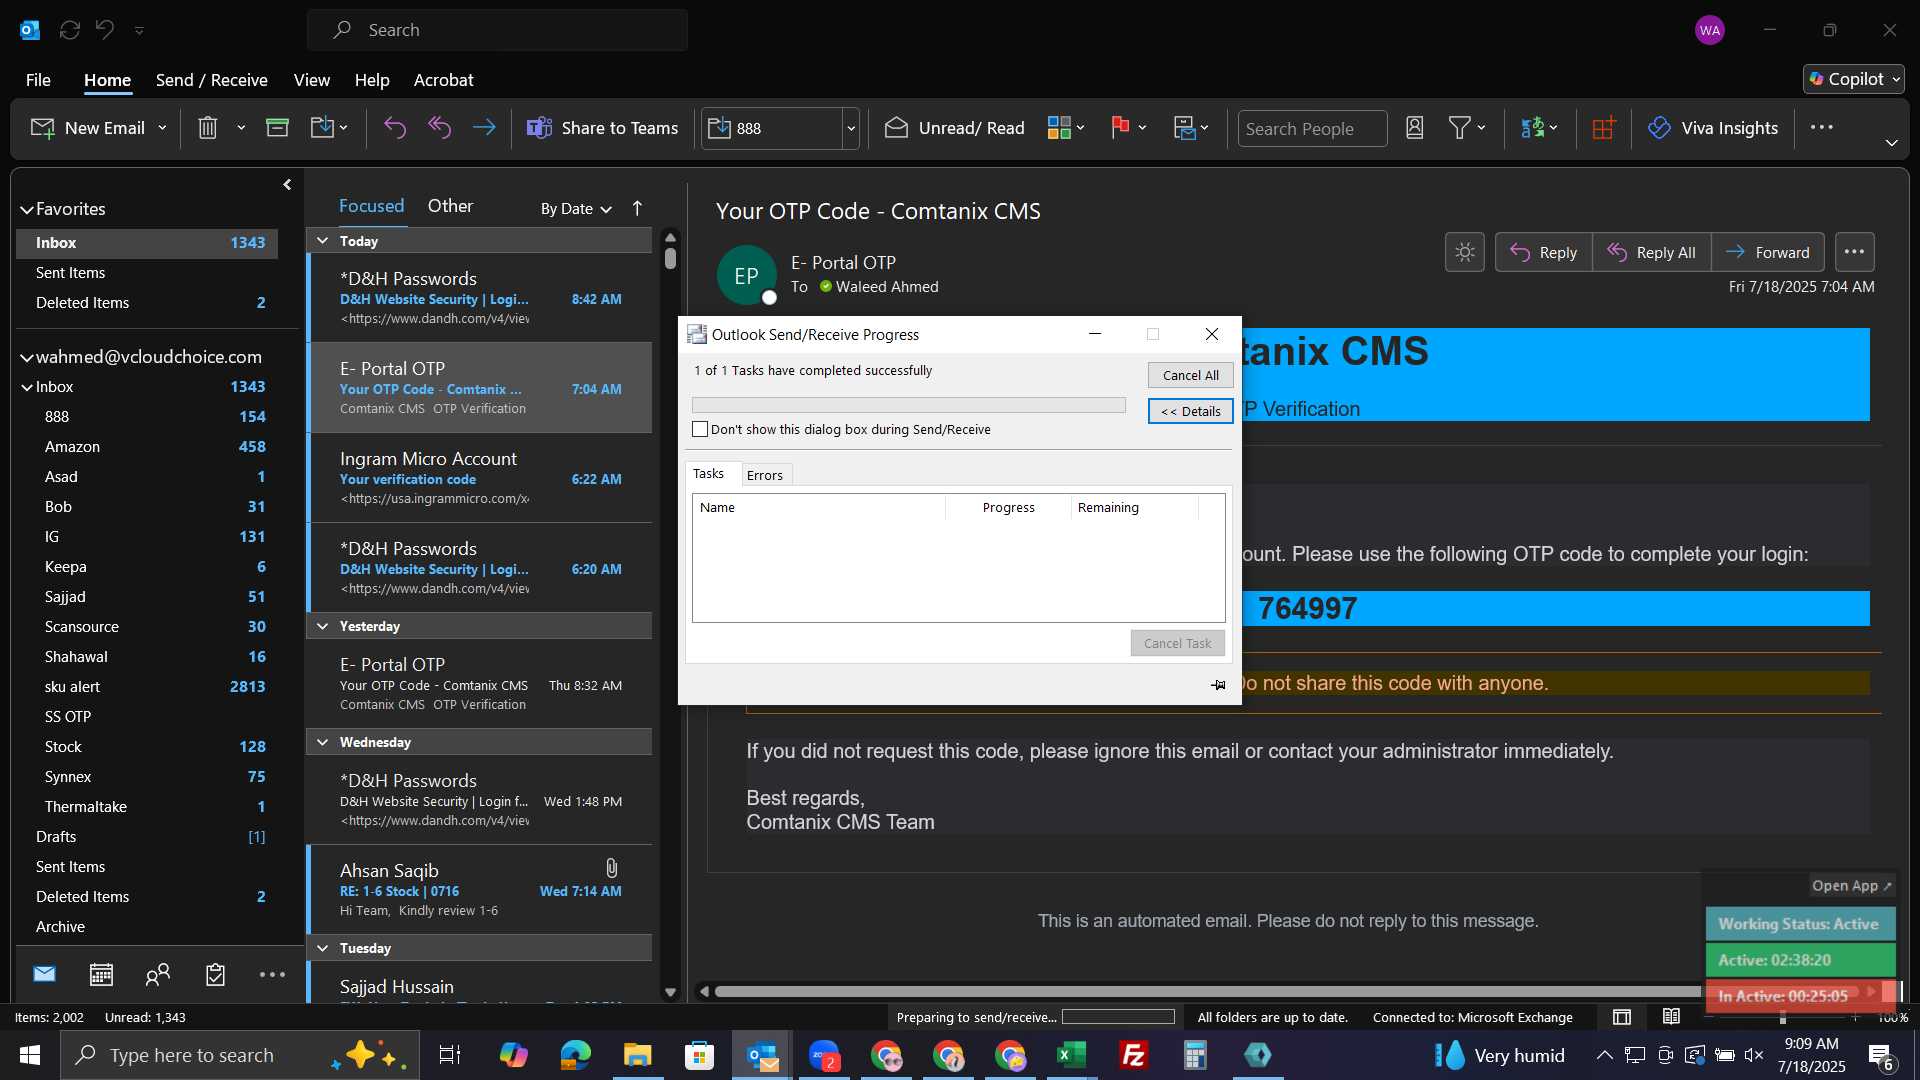Click Reply All button in reading pane
This screenshot has height=1080, width=1920.
pos(1652,252)
